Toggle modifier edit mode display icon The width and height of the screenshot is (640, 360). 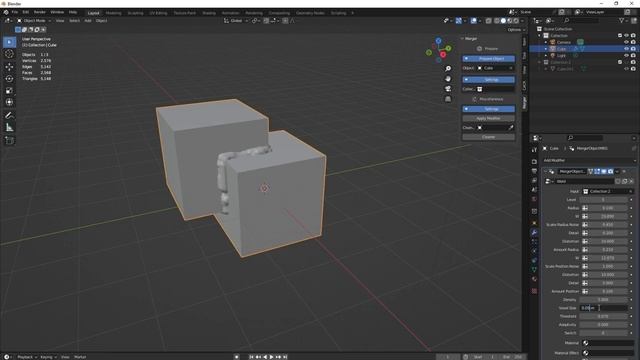[x=597, y=171]
